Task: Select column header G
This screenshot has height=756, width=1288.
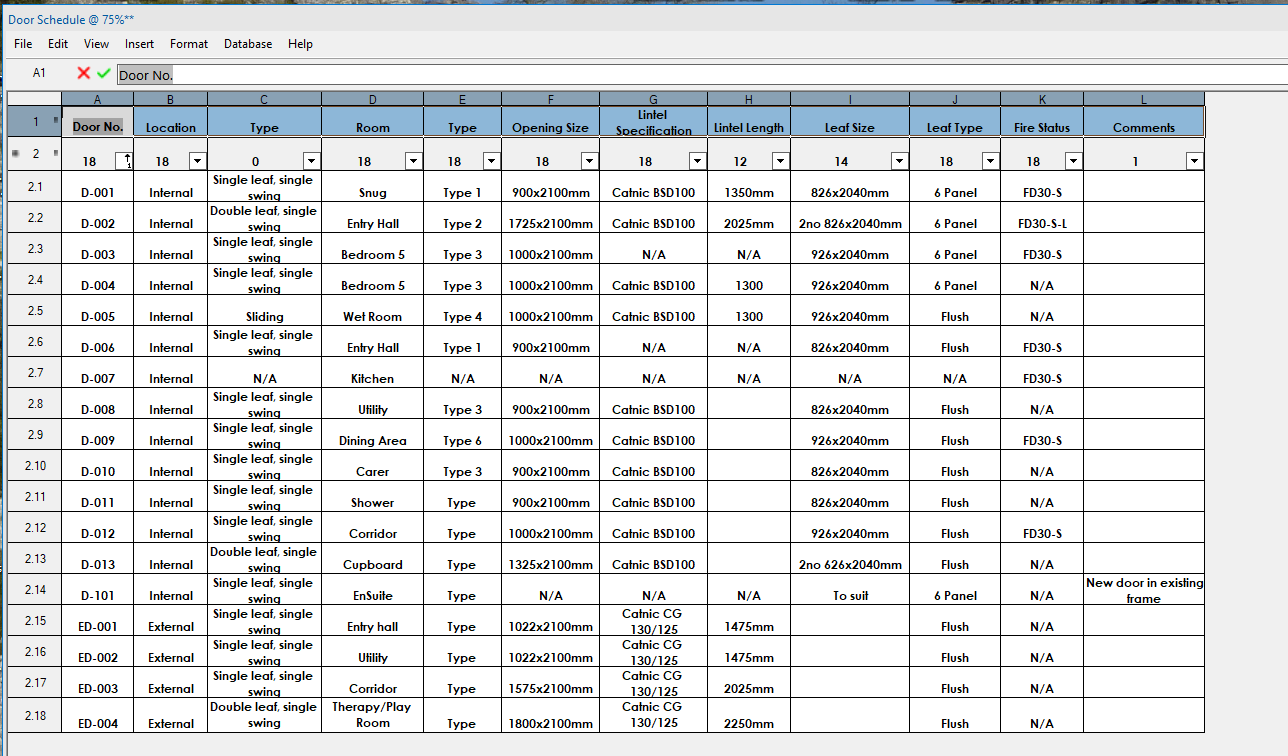Action: tap(653, 99)
